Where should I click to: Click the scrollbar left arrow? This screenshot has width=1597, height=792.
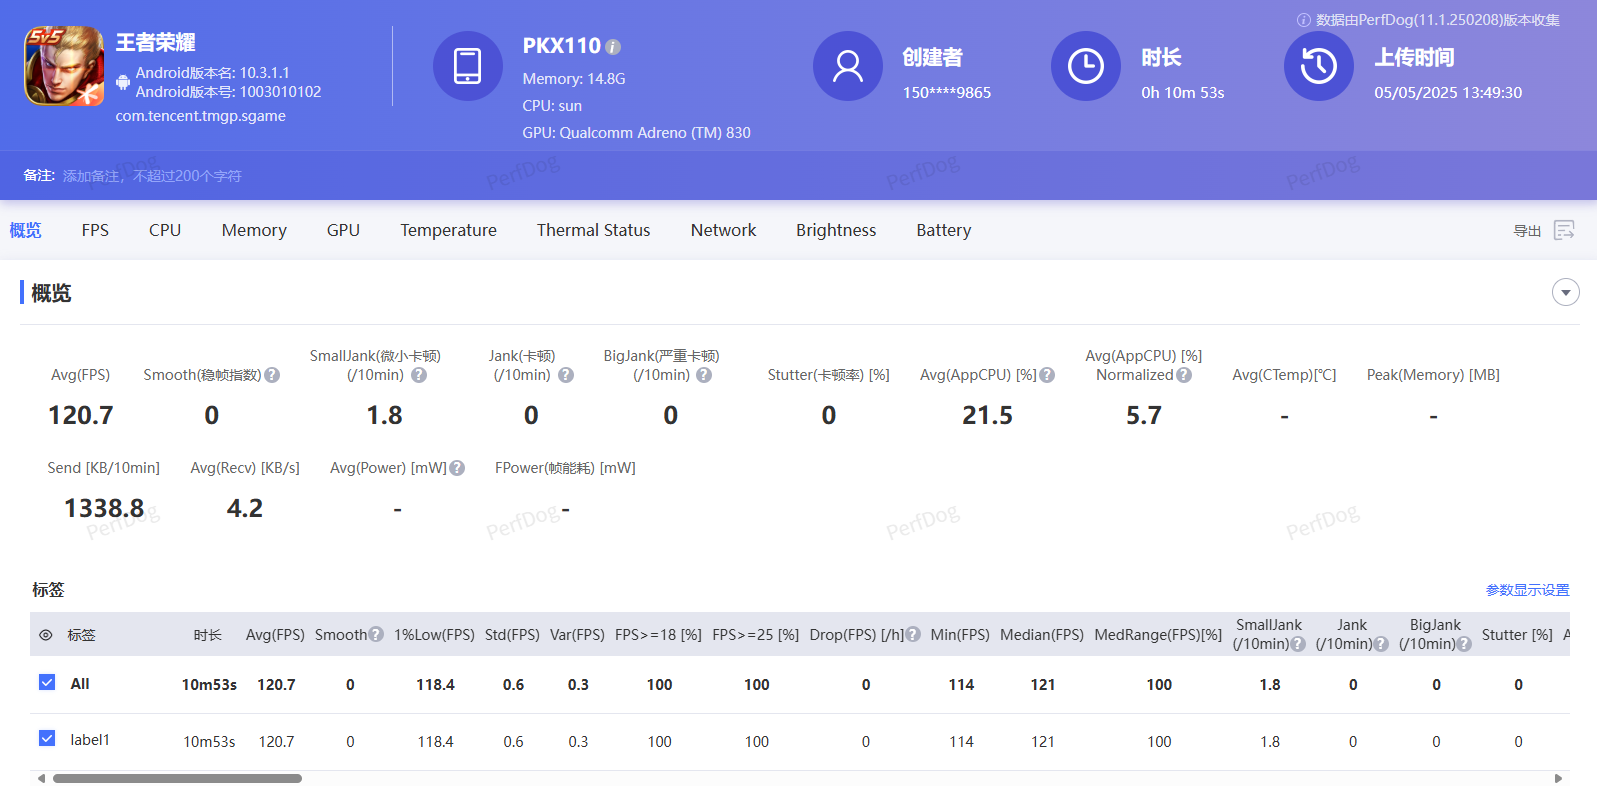point(41,778)
